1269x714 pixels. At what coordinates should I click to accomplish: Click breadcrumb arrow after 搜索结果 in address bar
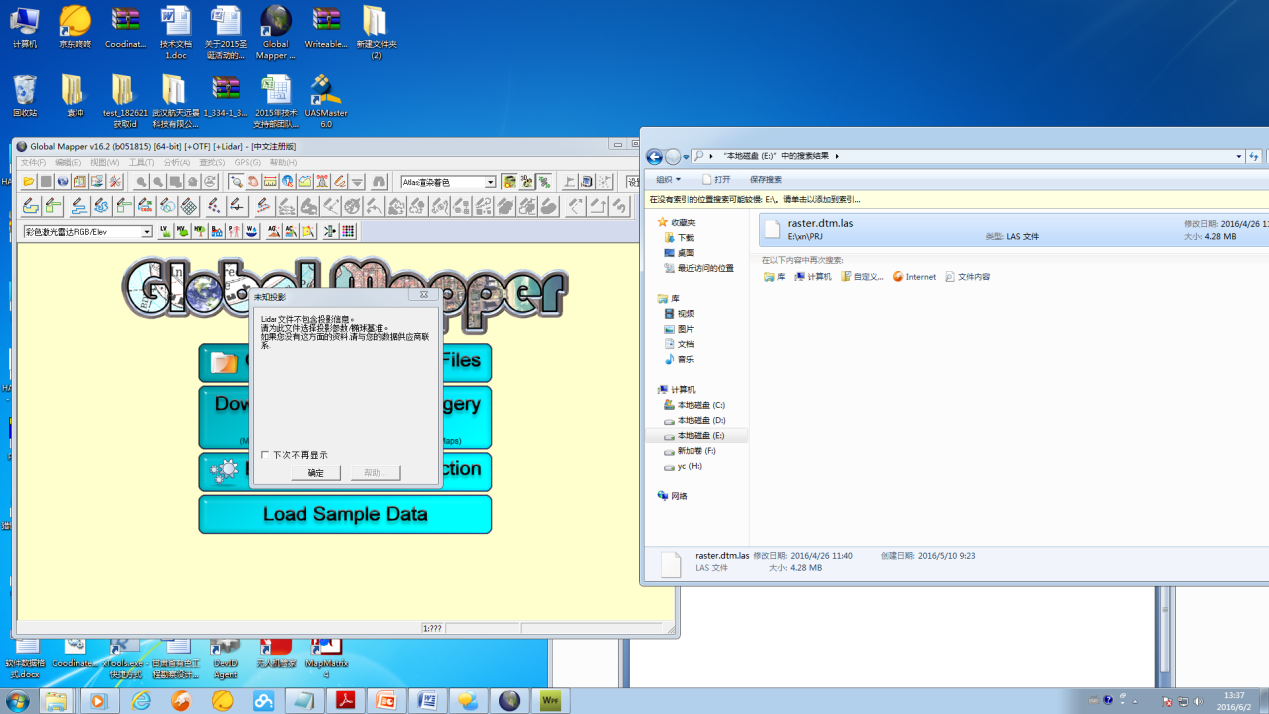(x=837, y=156)
